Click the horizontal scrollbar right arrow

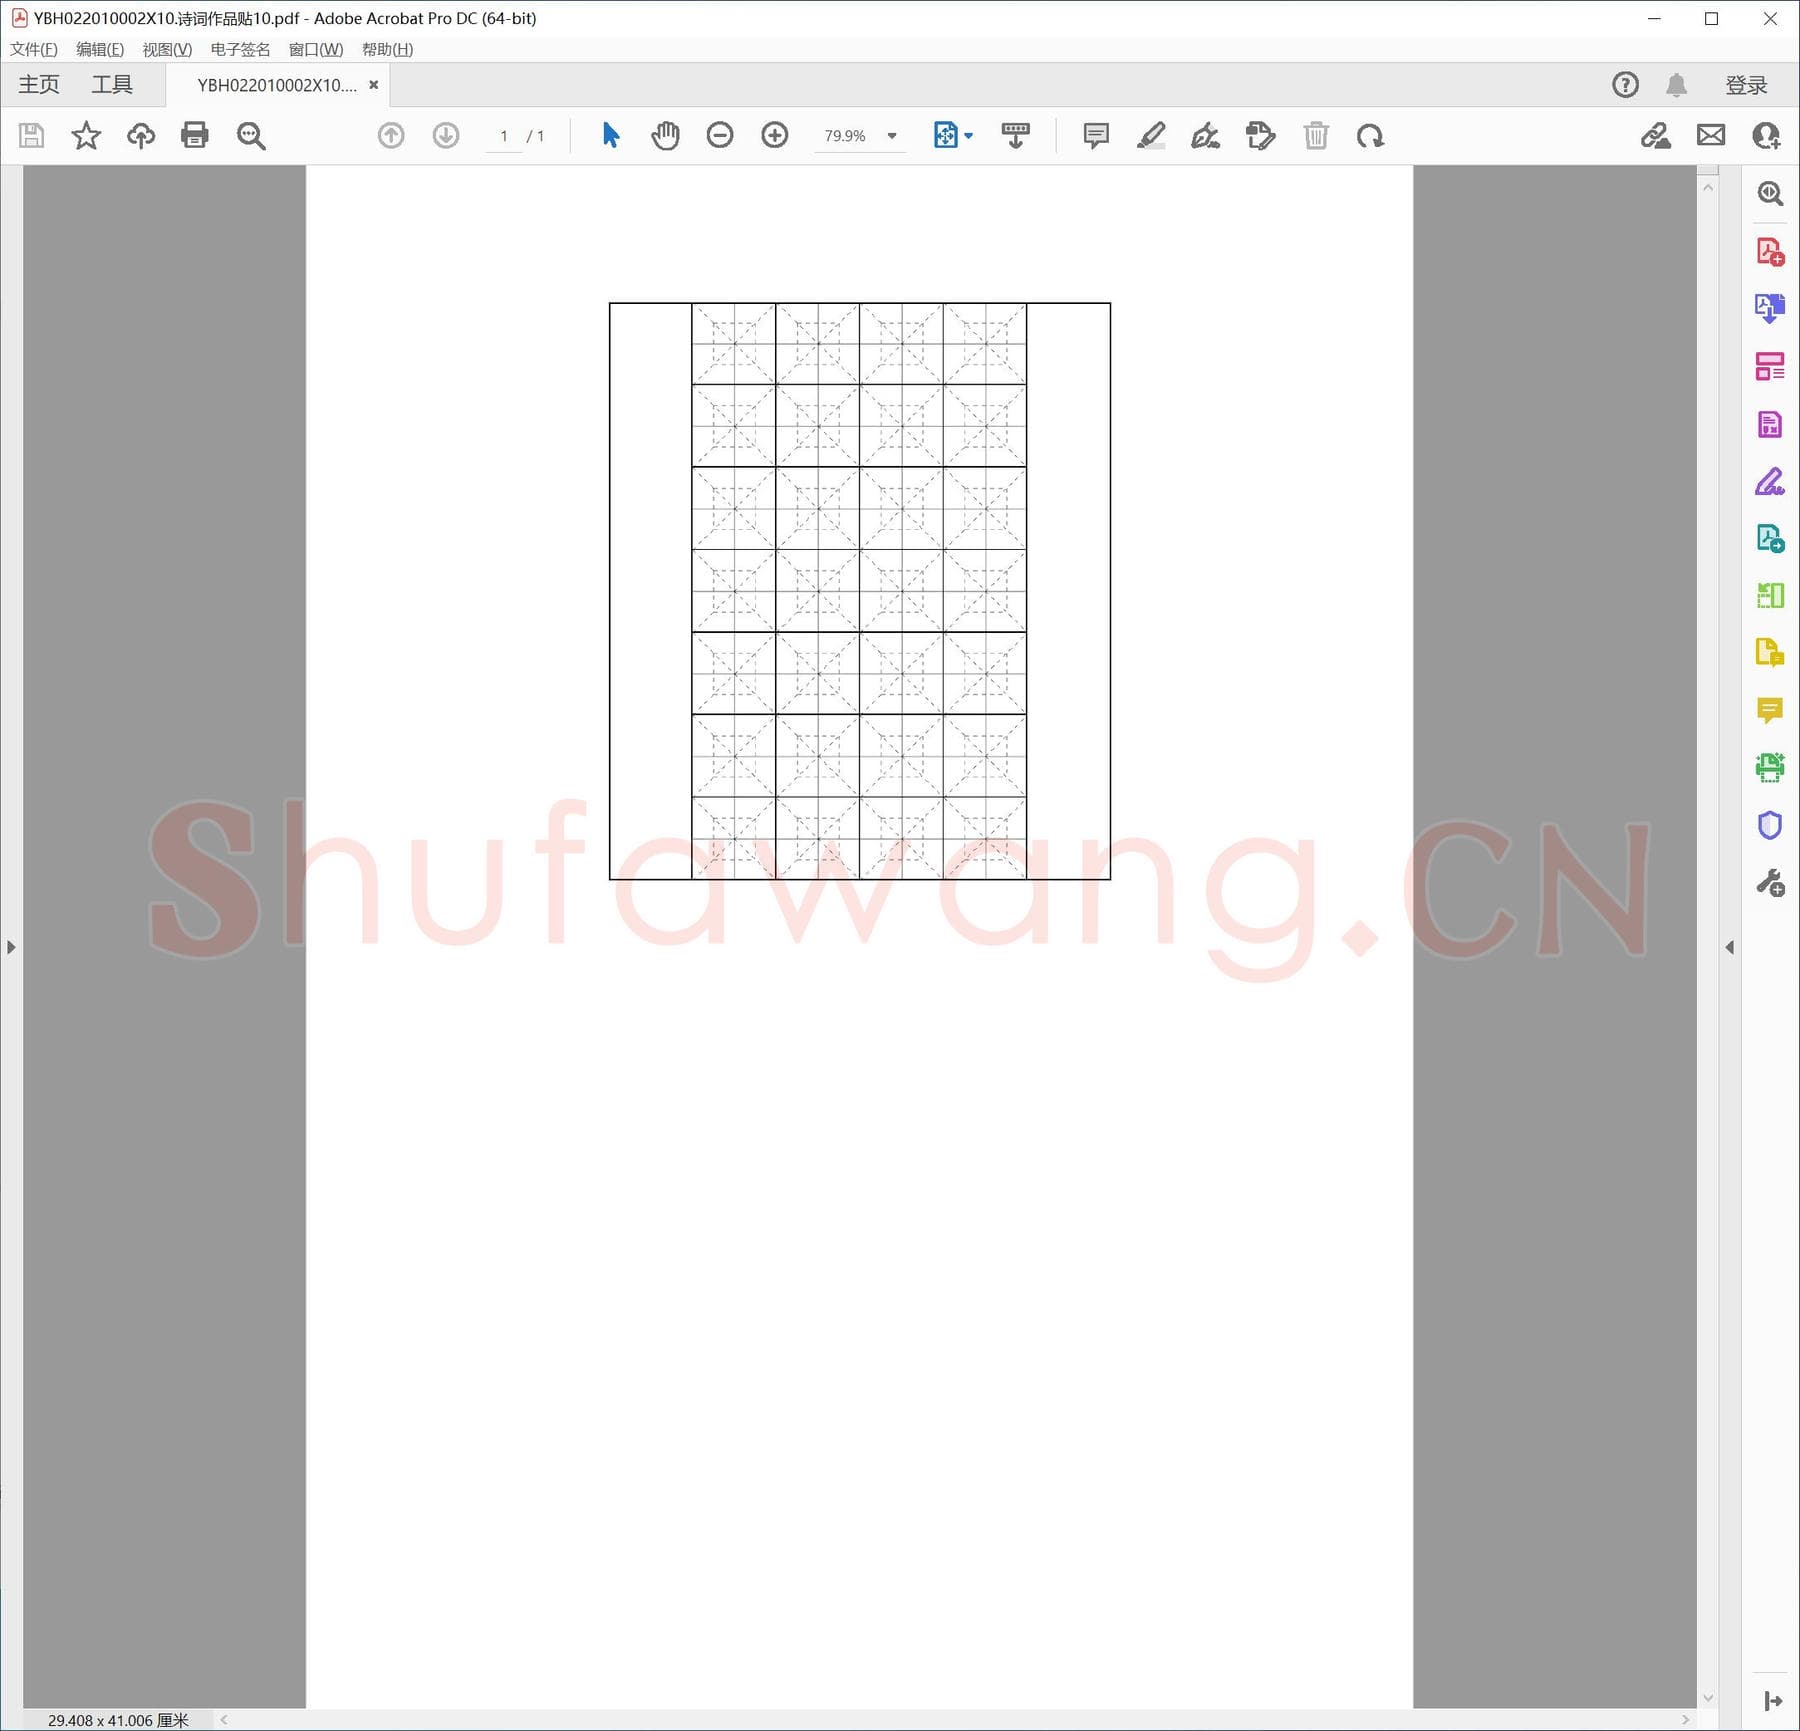pyautogui.click(x=1686, y=1720)
